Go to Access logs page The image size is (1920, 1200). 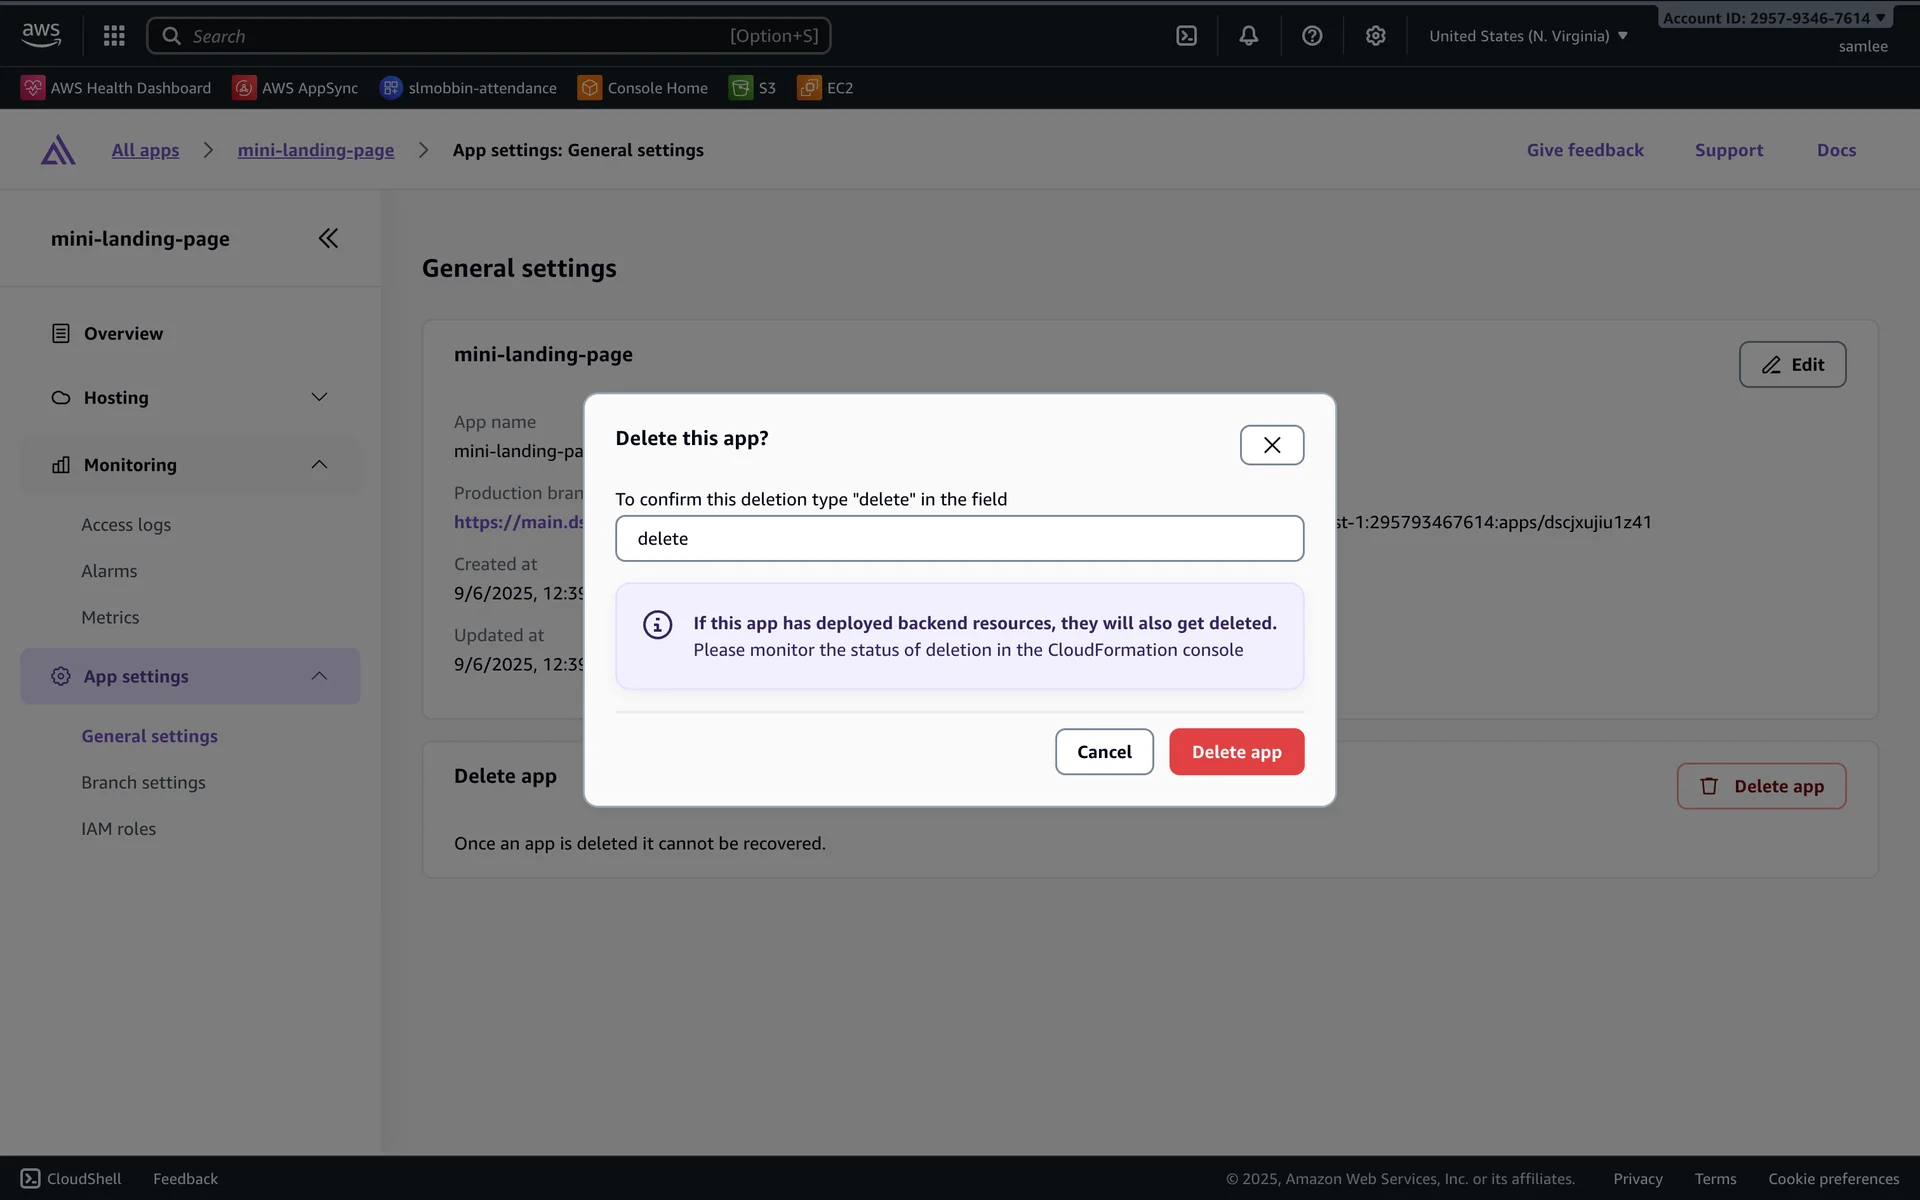tap(126, 525)
